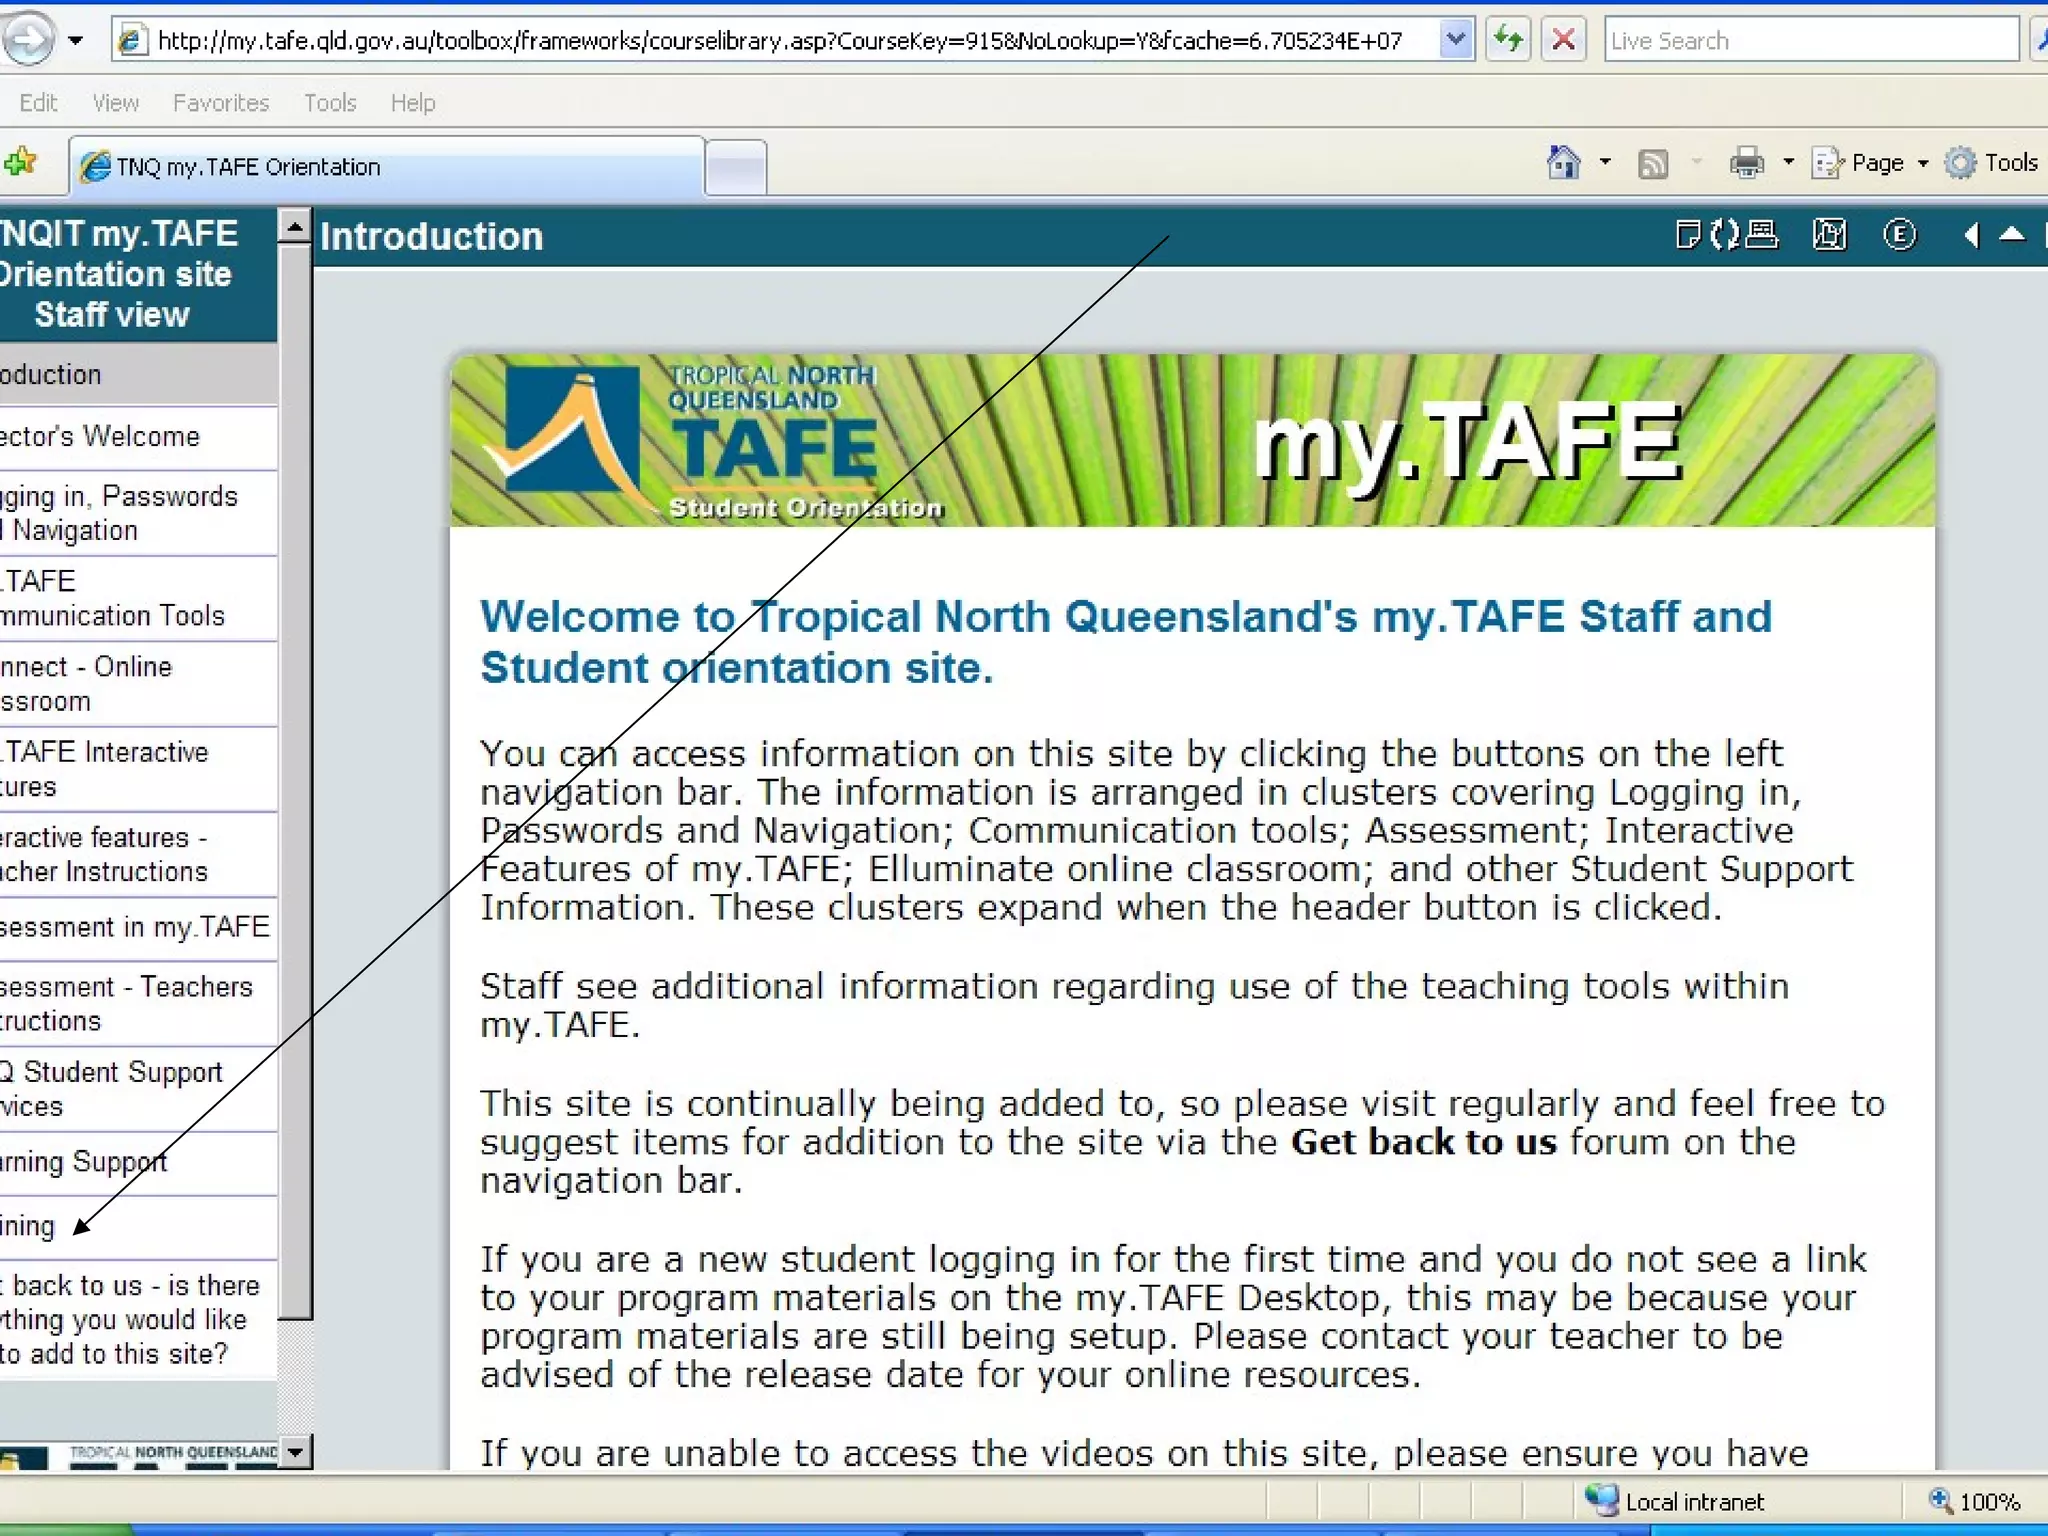This screenshot has width=2048, height=1536.
Task: Click the notes icon in the Introduction header
Action: pos(1687,236)
